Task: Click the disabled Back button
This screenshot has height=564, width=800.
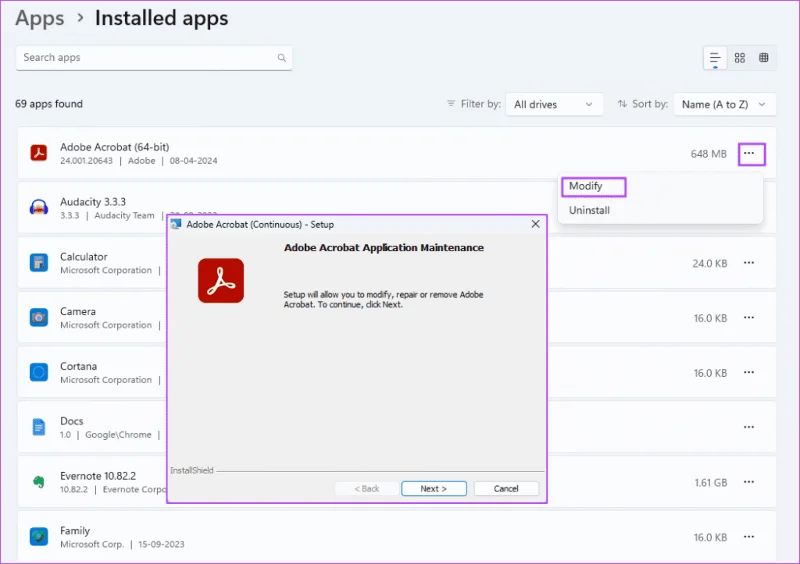Action: point(367,488)
